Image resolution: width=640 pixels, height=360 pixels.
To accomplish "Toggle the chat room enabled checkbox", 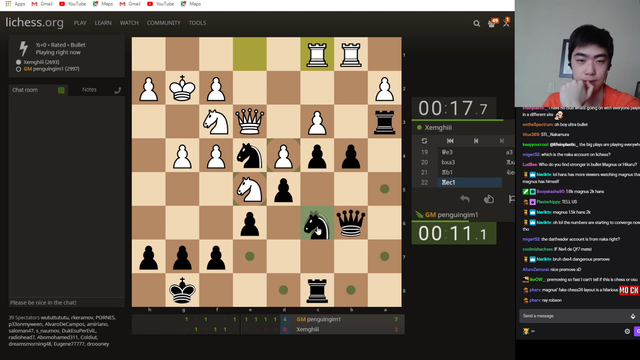I will click(61, 90).
